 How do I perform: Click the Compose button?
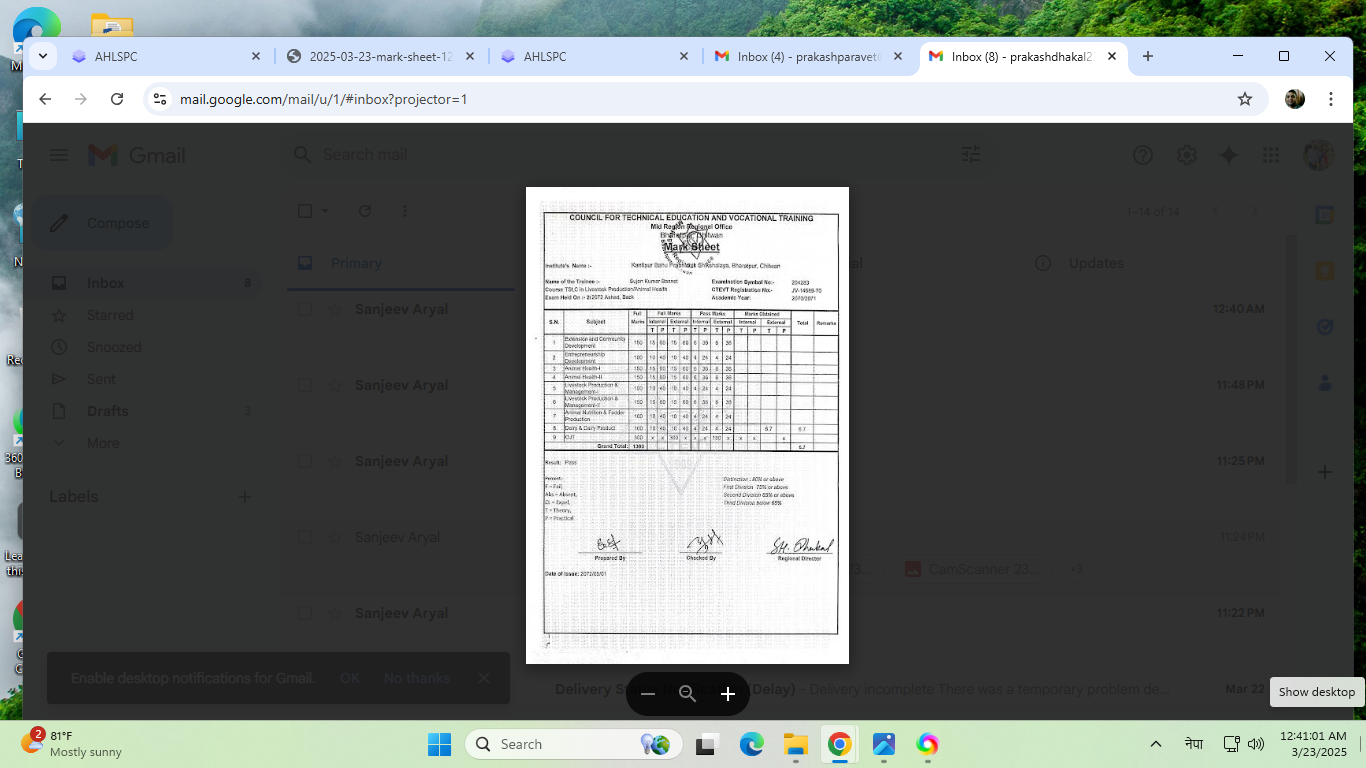[x=102, y=223]
